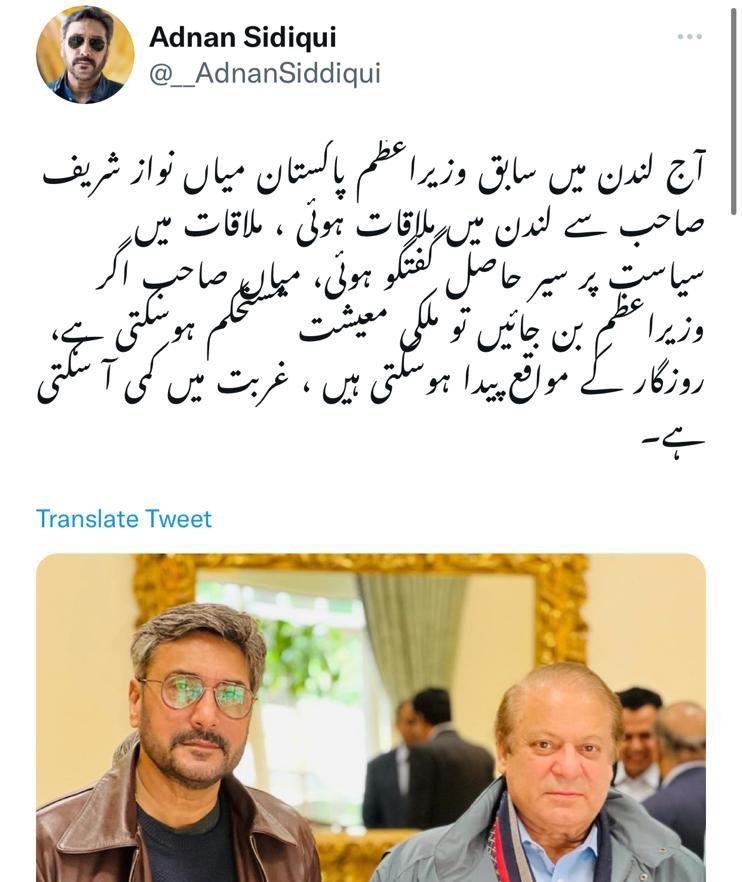Viewport: 742px width, 882px height.
Task: Open the @__AdnanSiddiqui handle link
Action: click(x=265, y=74)
